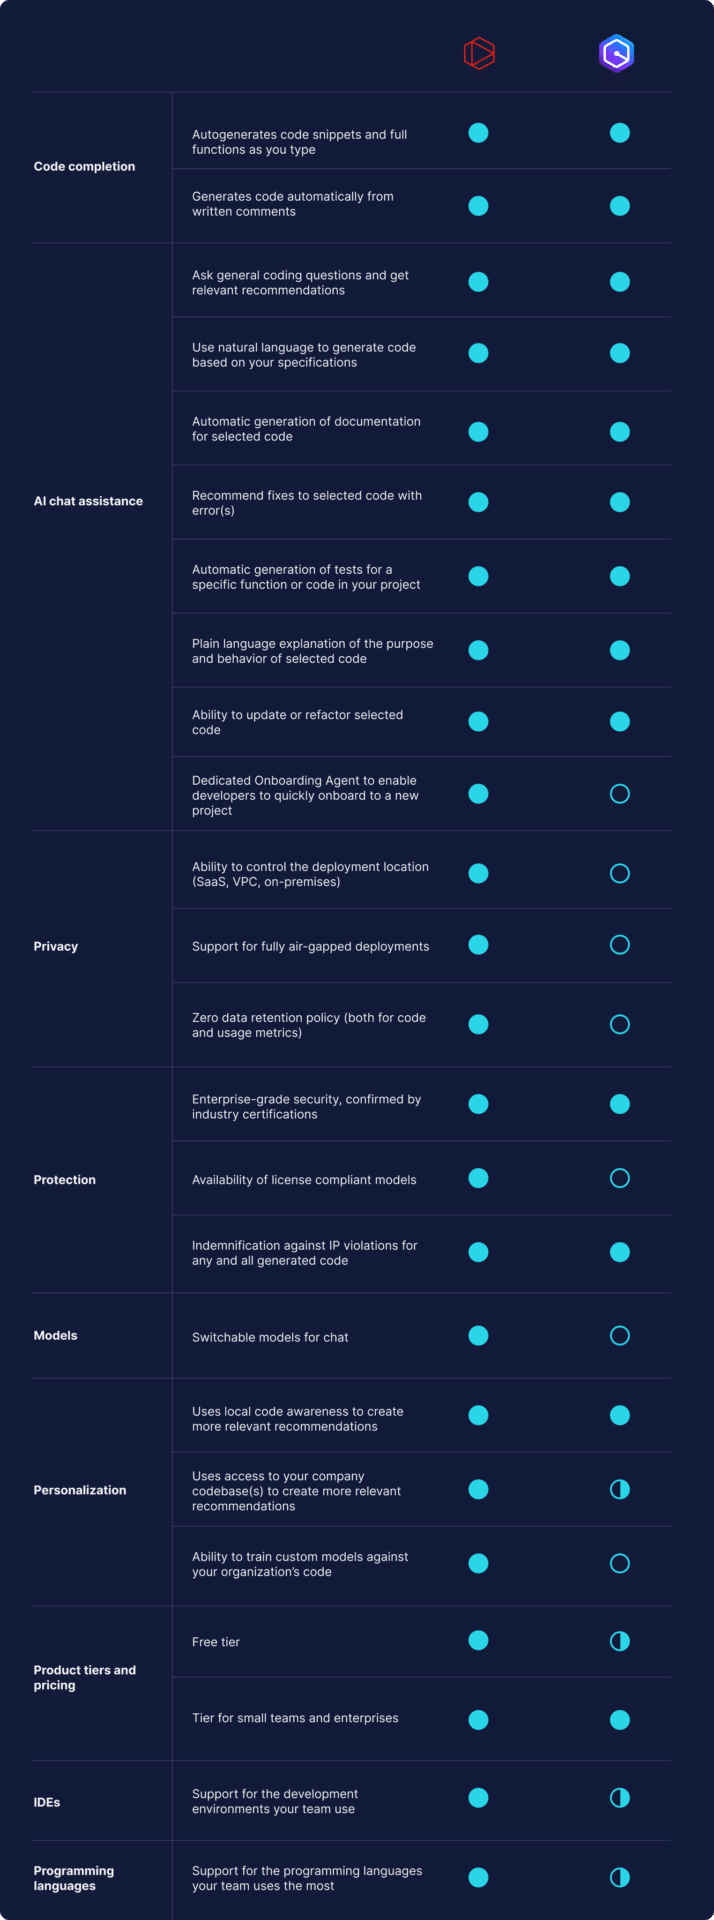Click empty circle for train custom models row

[x=620, y=1563]
